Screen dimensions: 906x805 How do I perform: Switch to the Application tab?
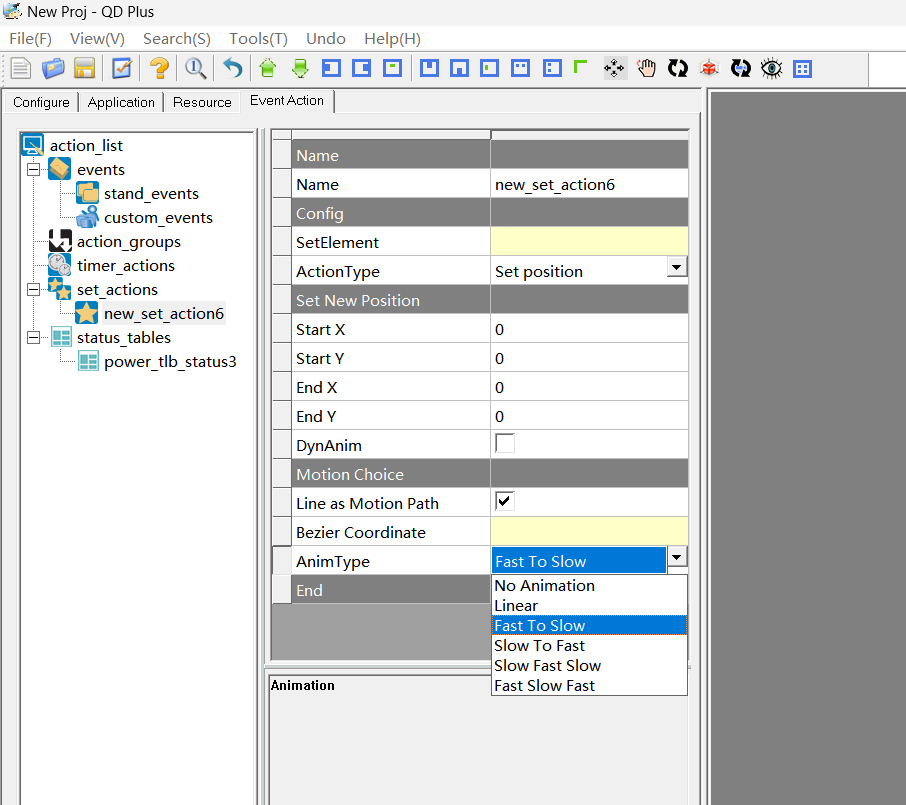click(121, 102)
